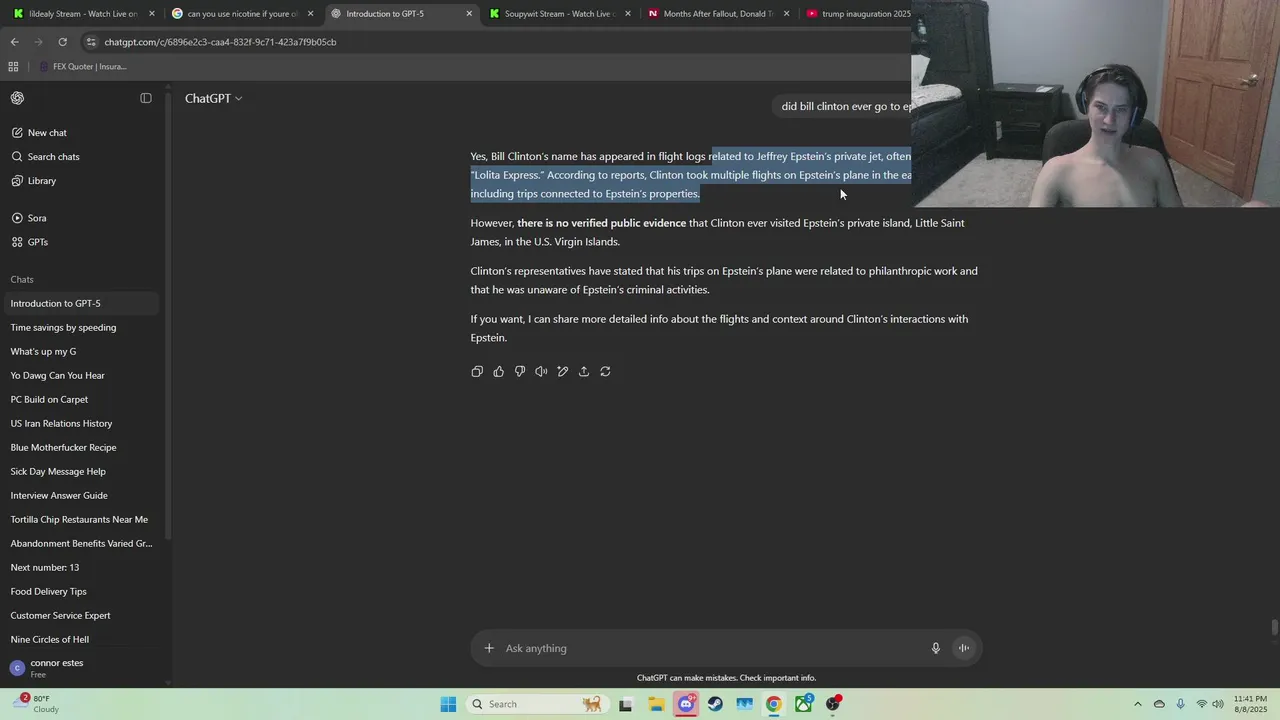Open Sora from the sidebar
This screenshot has height=720, width=1280.
point(37,218)
